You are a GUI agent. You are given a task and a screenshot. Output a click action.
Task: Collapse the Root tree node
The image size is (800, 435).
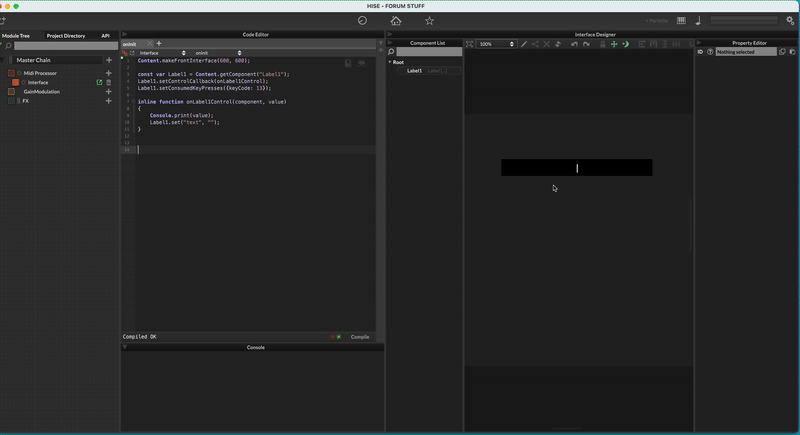click(390, 62)
